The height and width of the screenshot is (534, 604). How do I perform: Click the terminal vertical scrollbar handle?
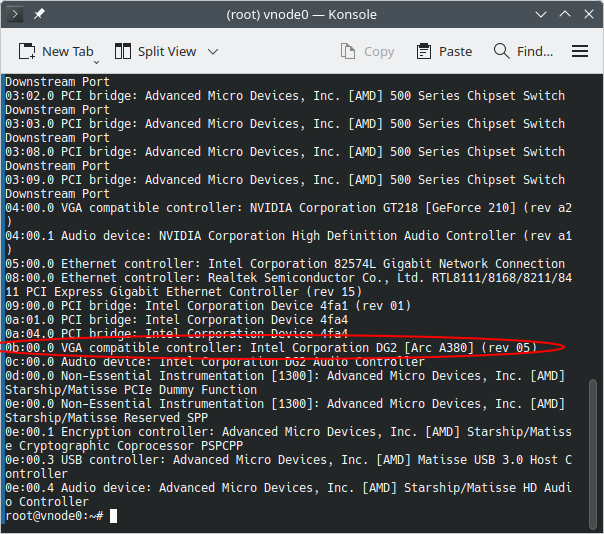click(x=593, y=454)
